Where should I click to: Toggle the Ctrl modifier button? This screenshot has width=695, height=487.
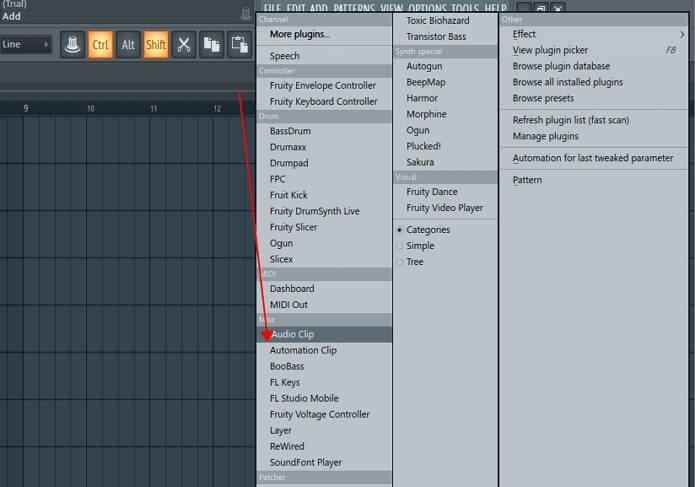point(100,44)
